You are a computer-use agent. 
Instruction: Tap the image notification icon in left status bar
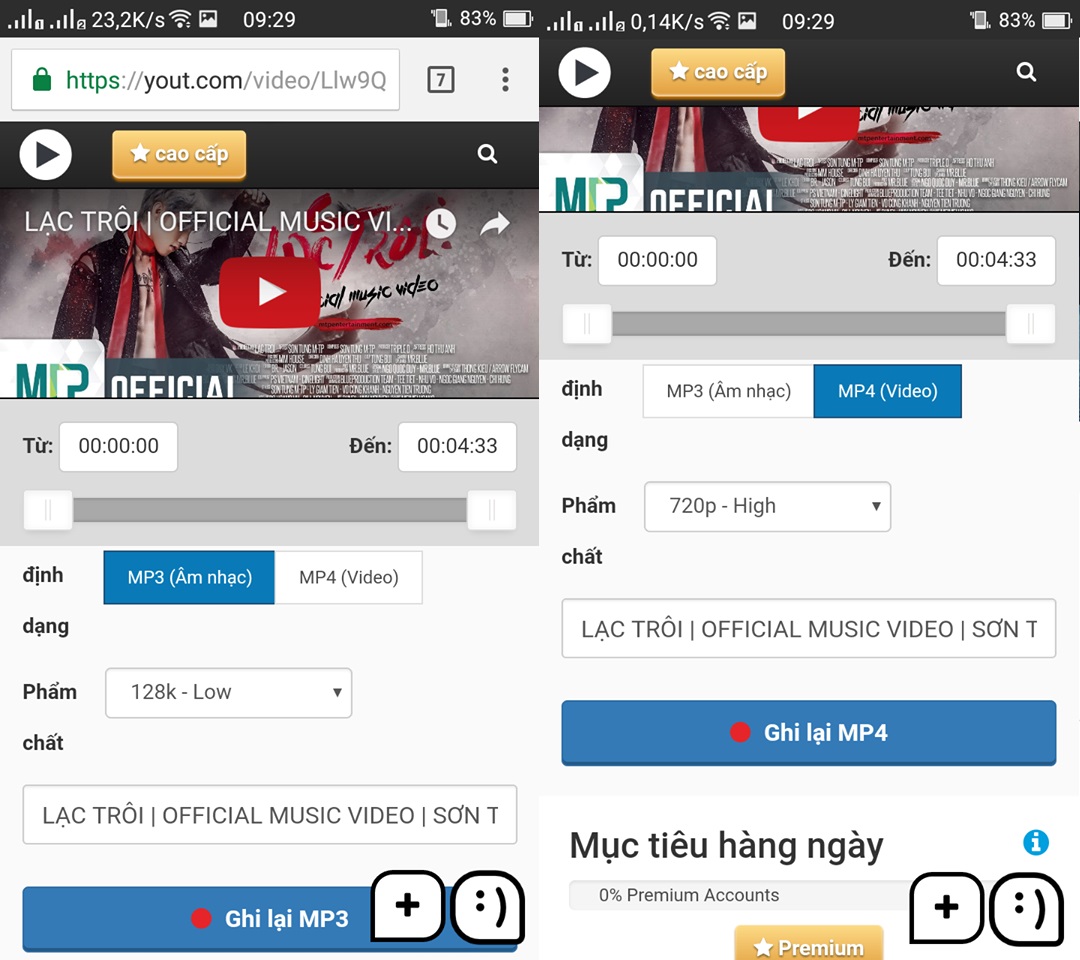click(208, 19)
